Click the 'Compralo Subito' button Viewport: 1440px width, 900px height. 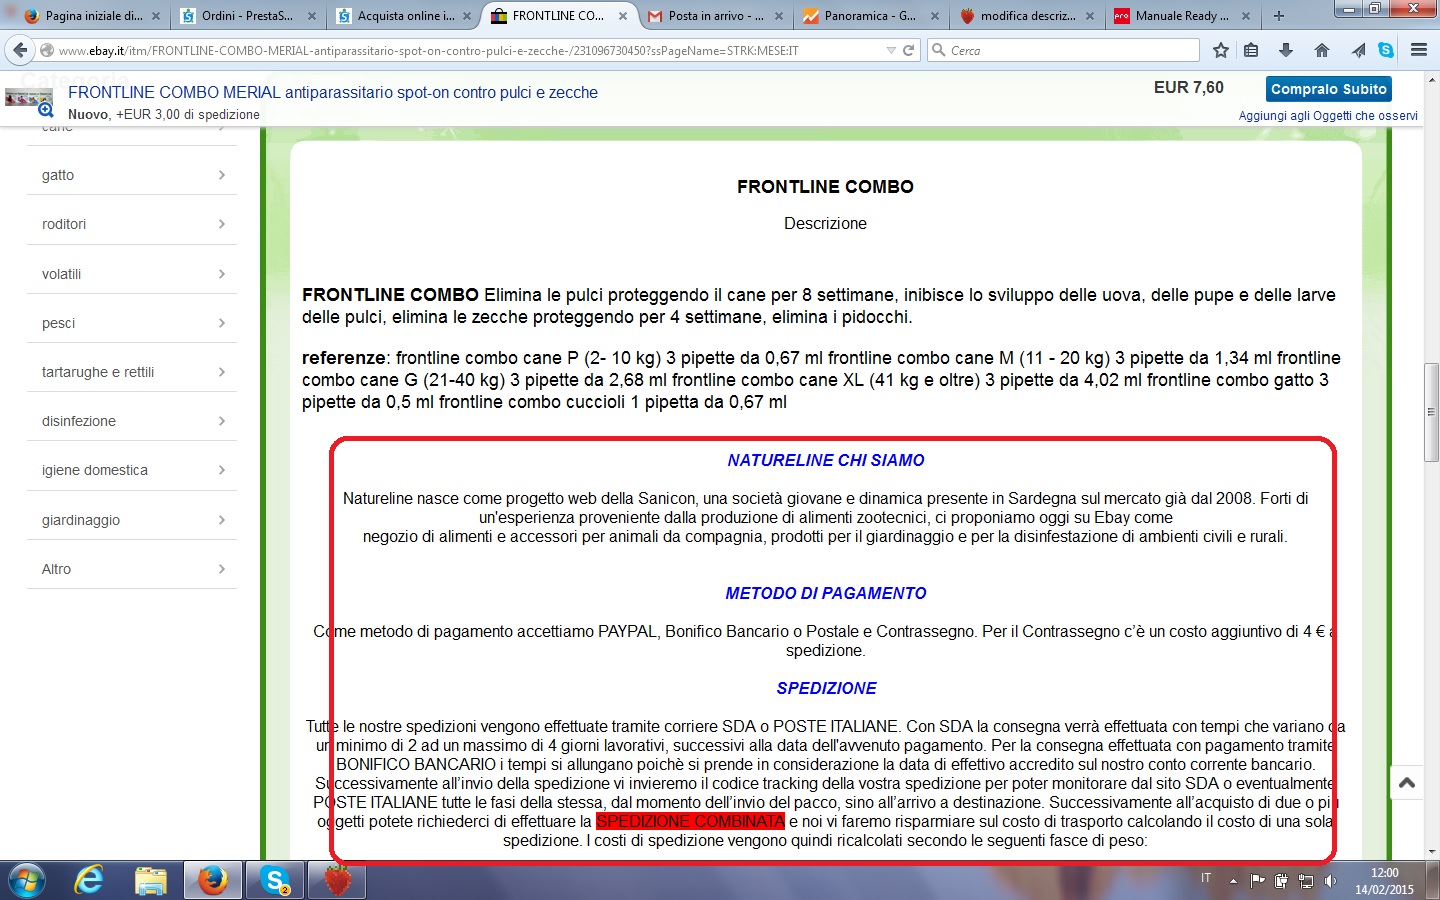(1329, 89)
